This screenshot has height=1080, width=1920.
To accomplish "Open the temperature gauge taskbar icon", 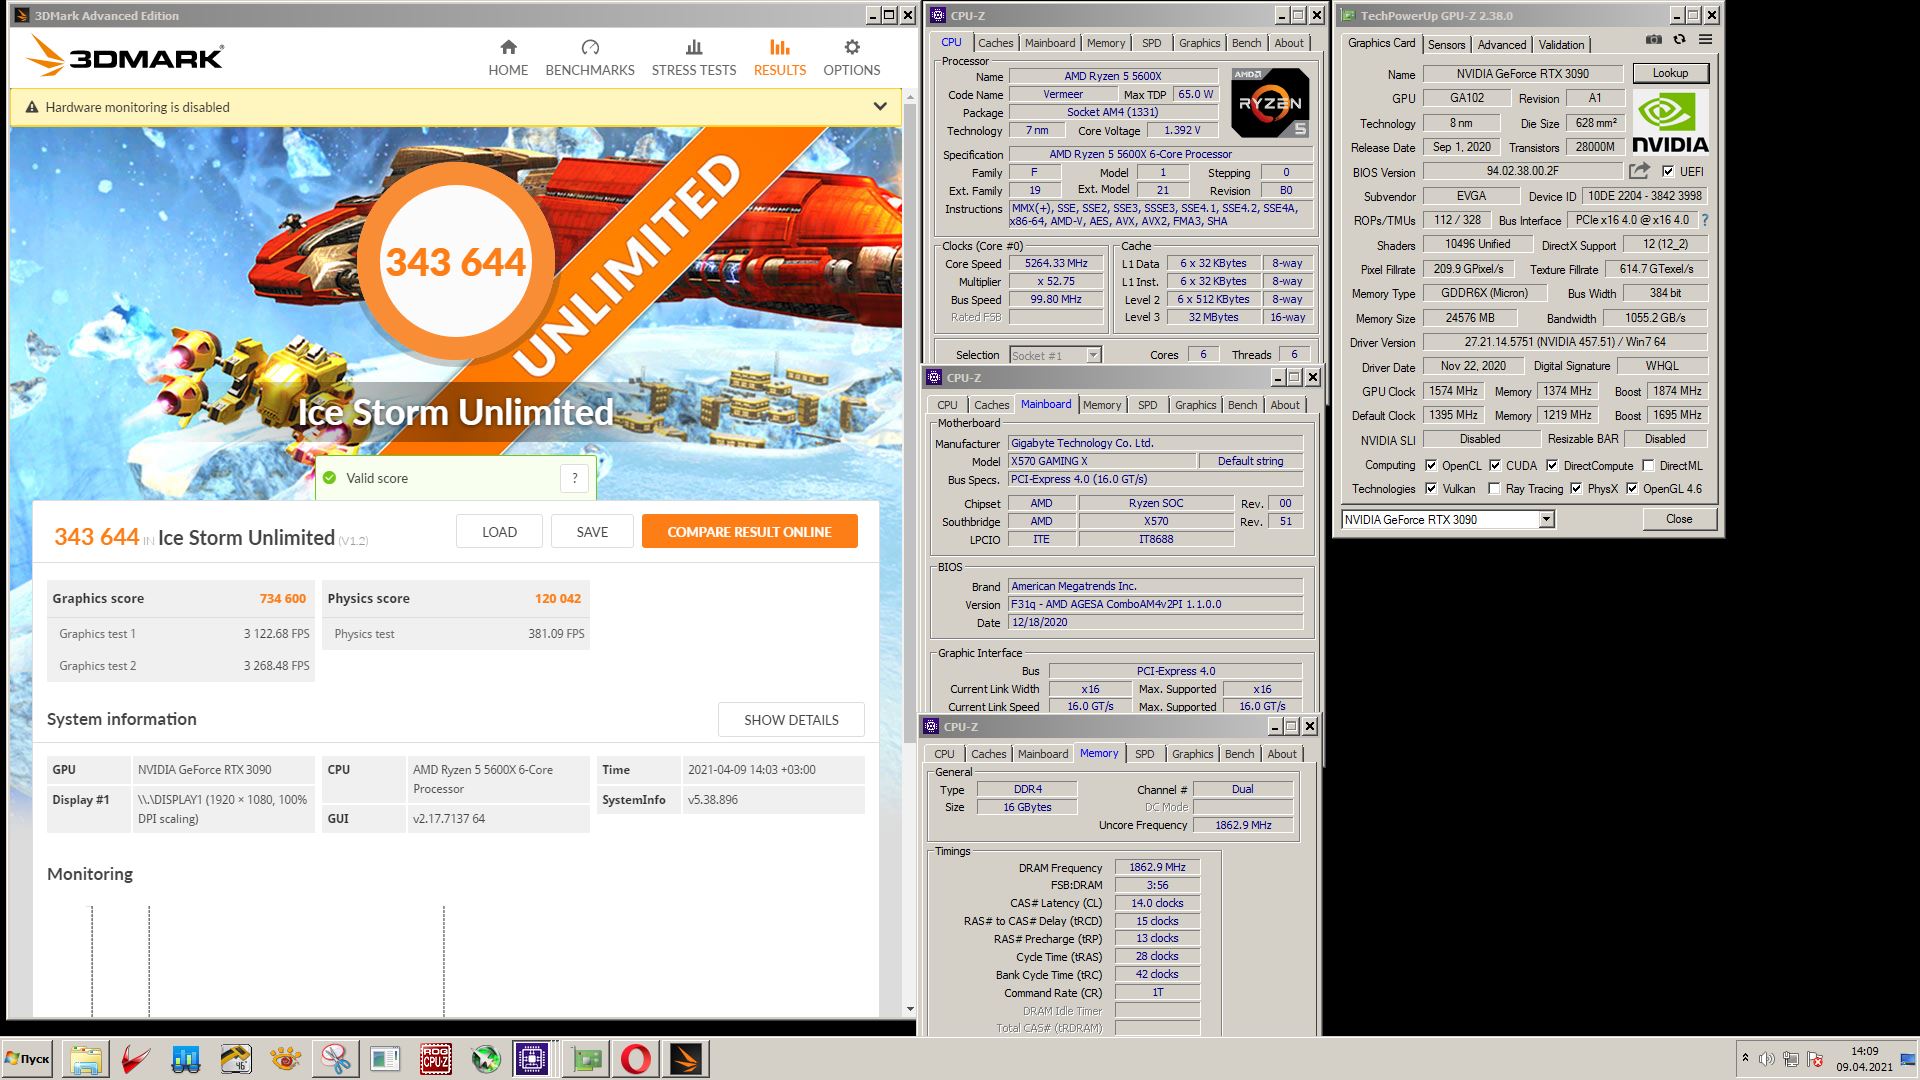I will point(236,1059).
